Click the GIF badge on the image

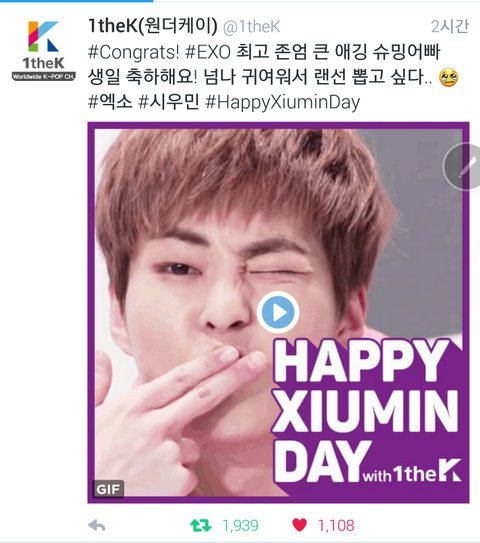click(x=108, y=489)
